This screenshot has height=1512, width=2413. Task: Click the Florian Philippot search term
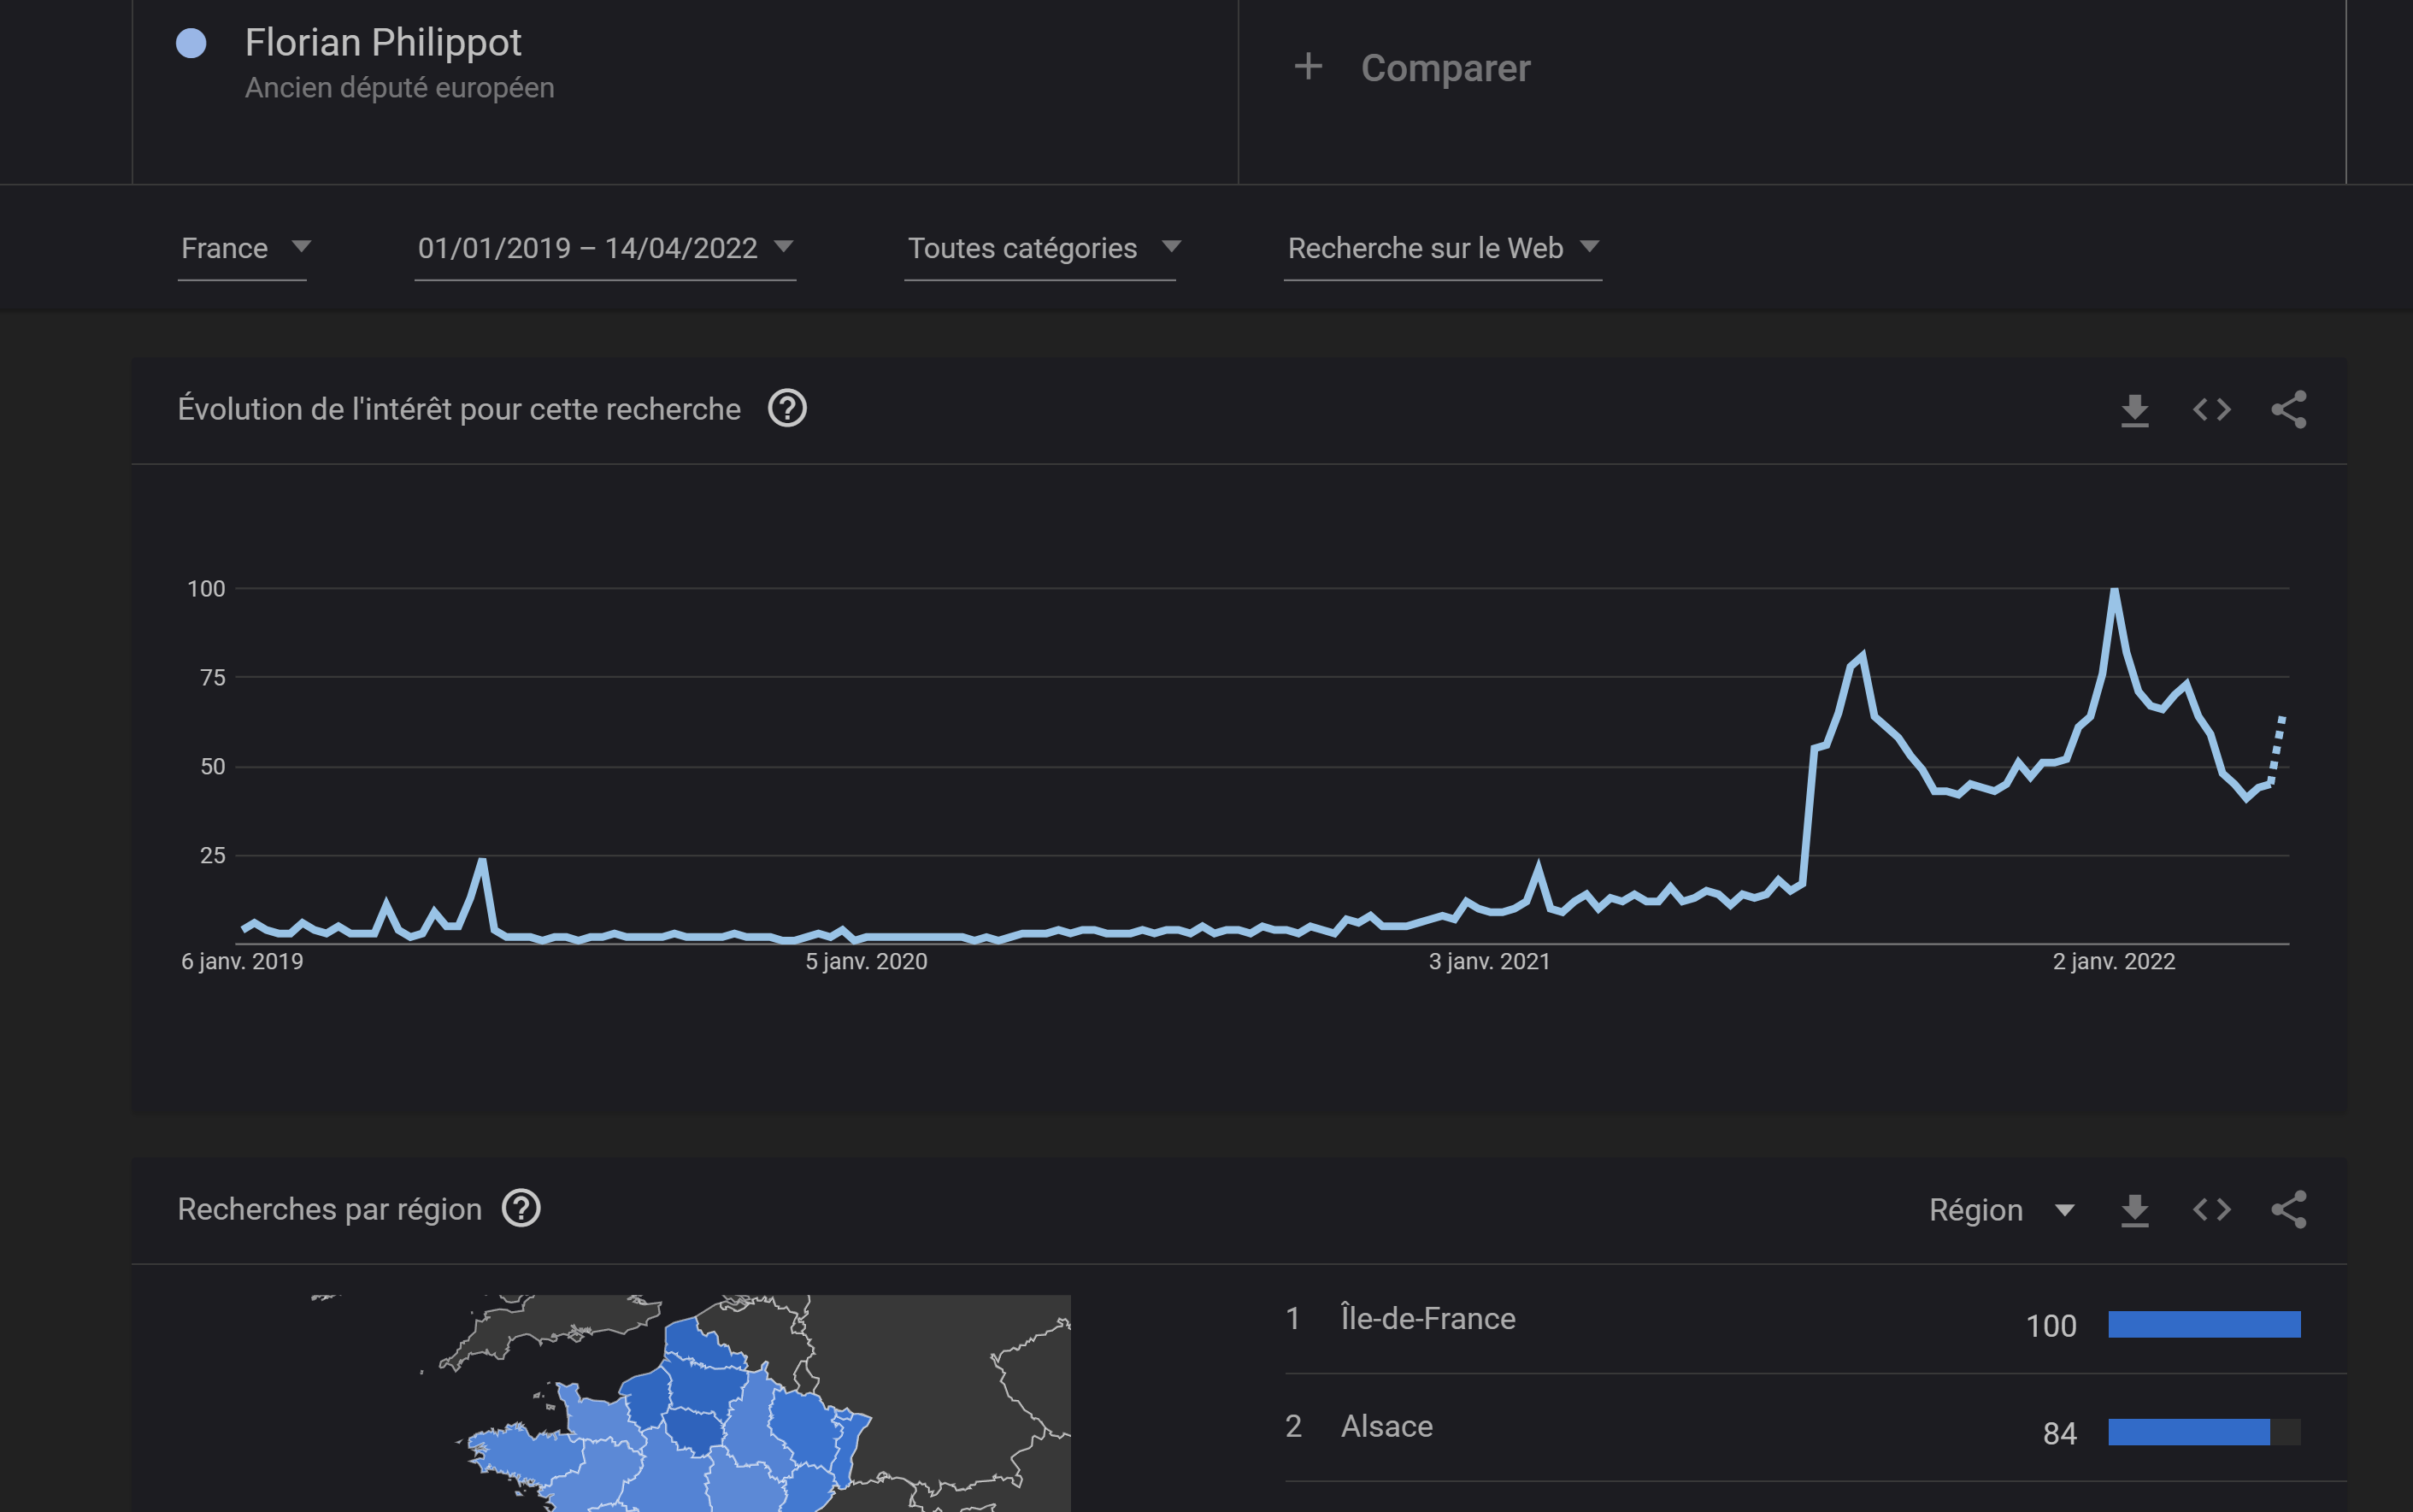coord(383,43)
